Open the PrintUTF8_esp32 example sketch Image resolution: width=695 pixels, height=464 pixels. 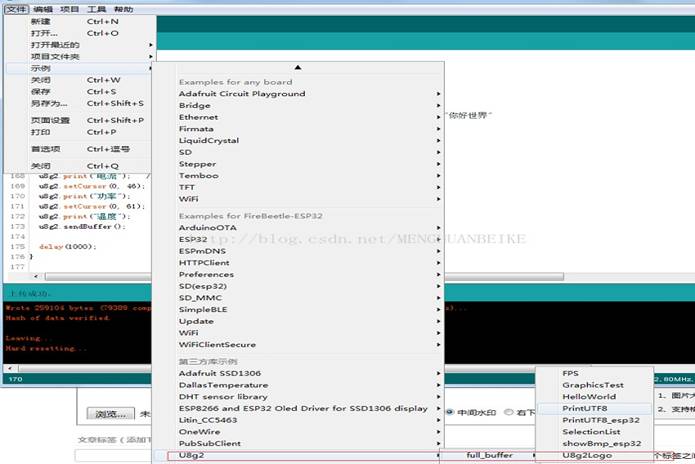(x=595, y=420)
